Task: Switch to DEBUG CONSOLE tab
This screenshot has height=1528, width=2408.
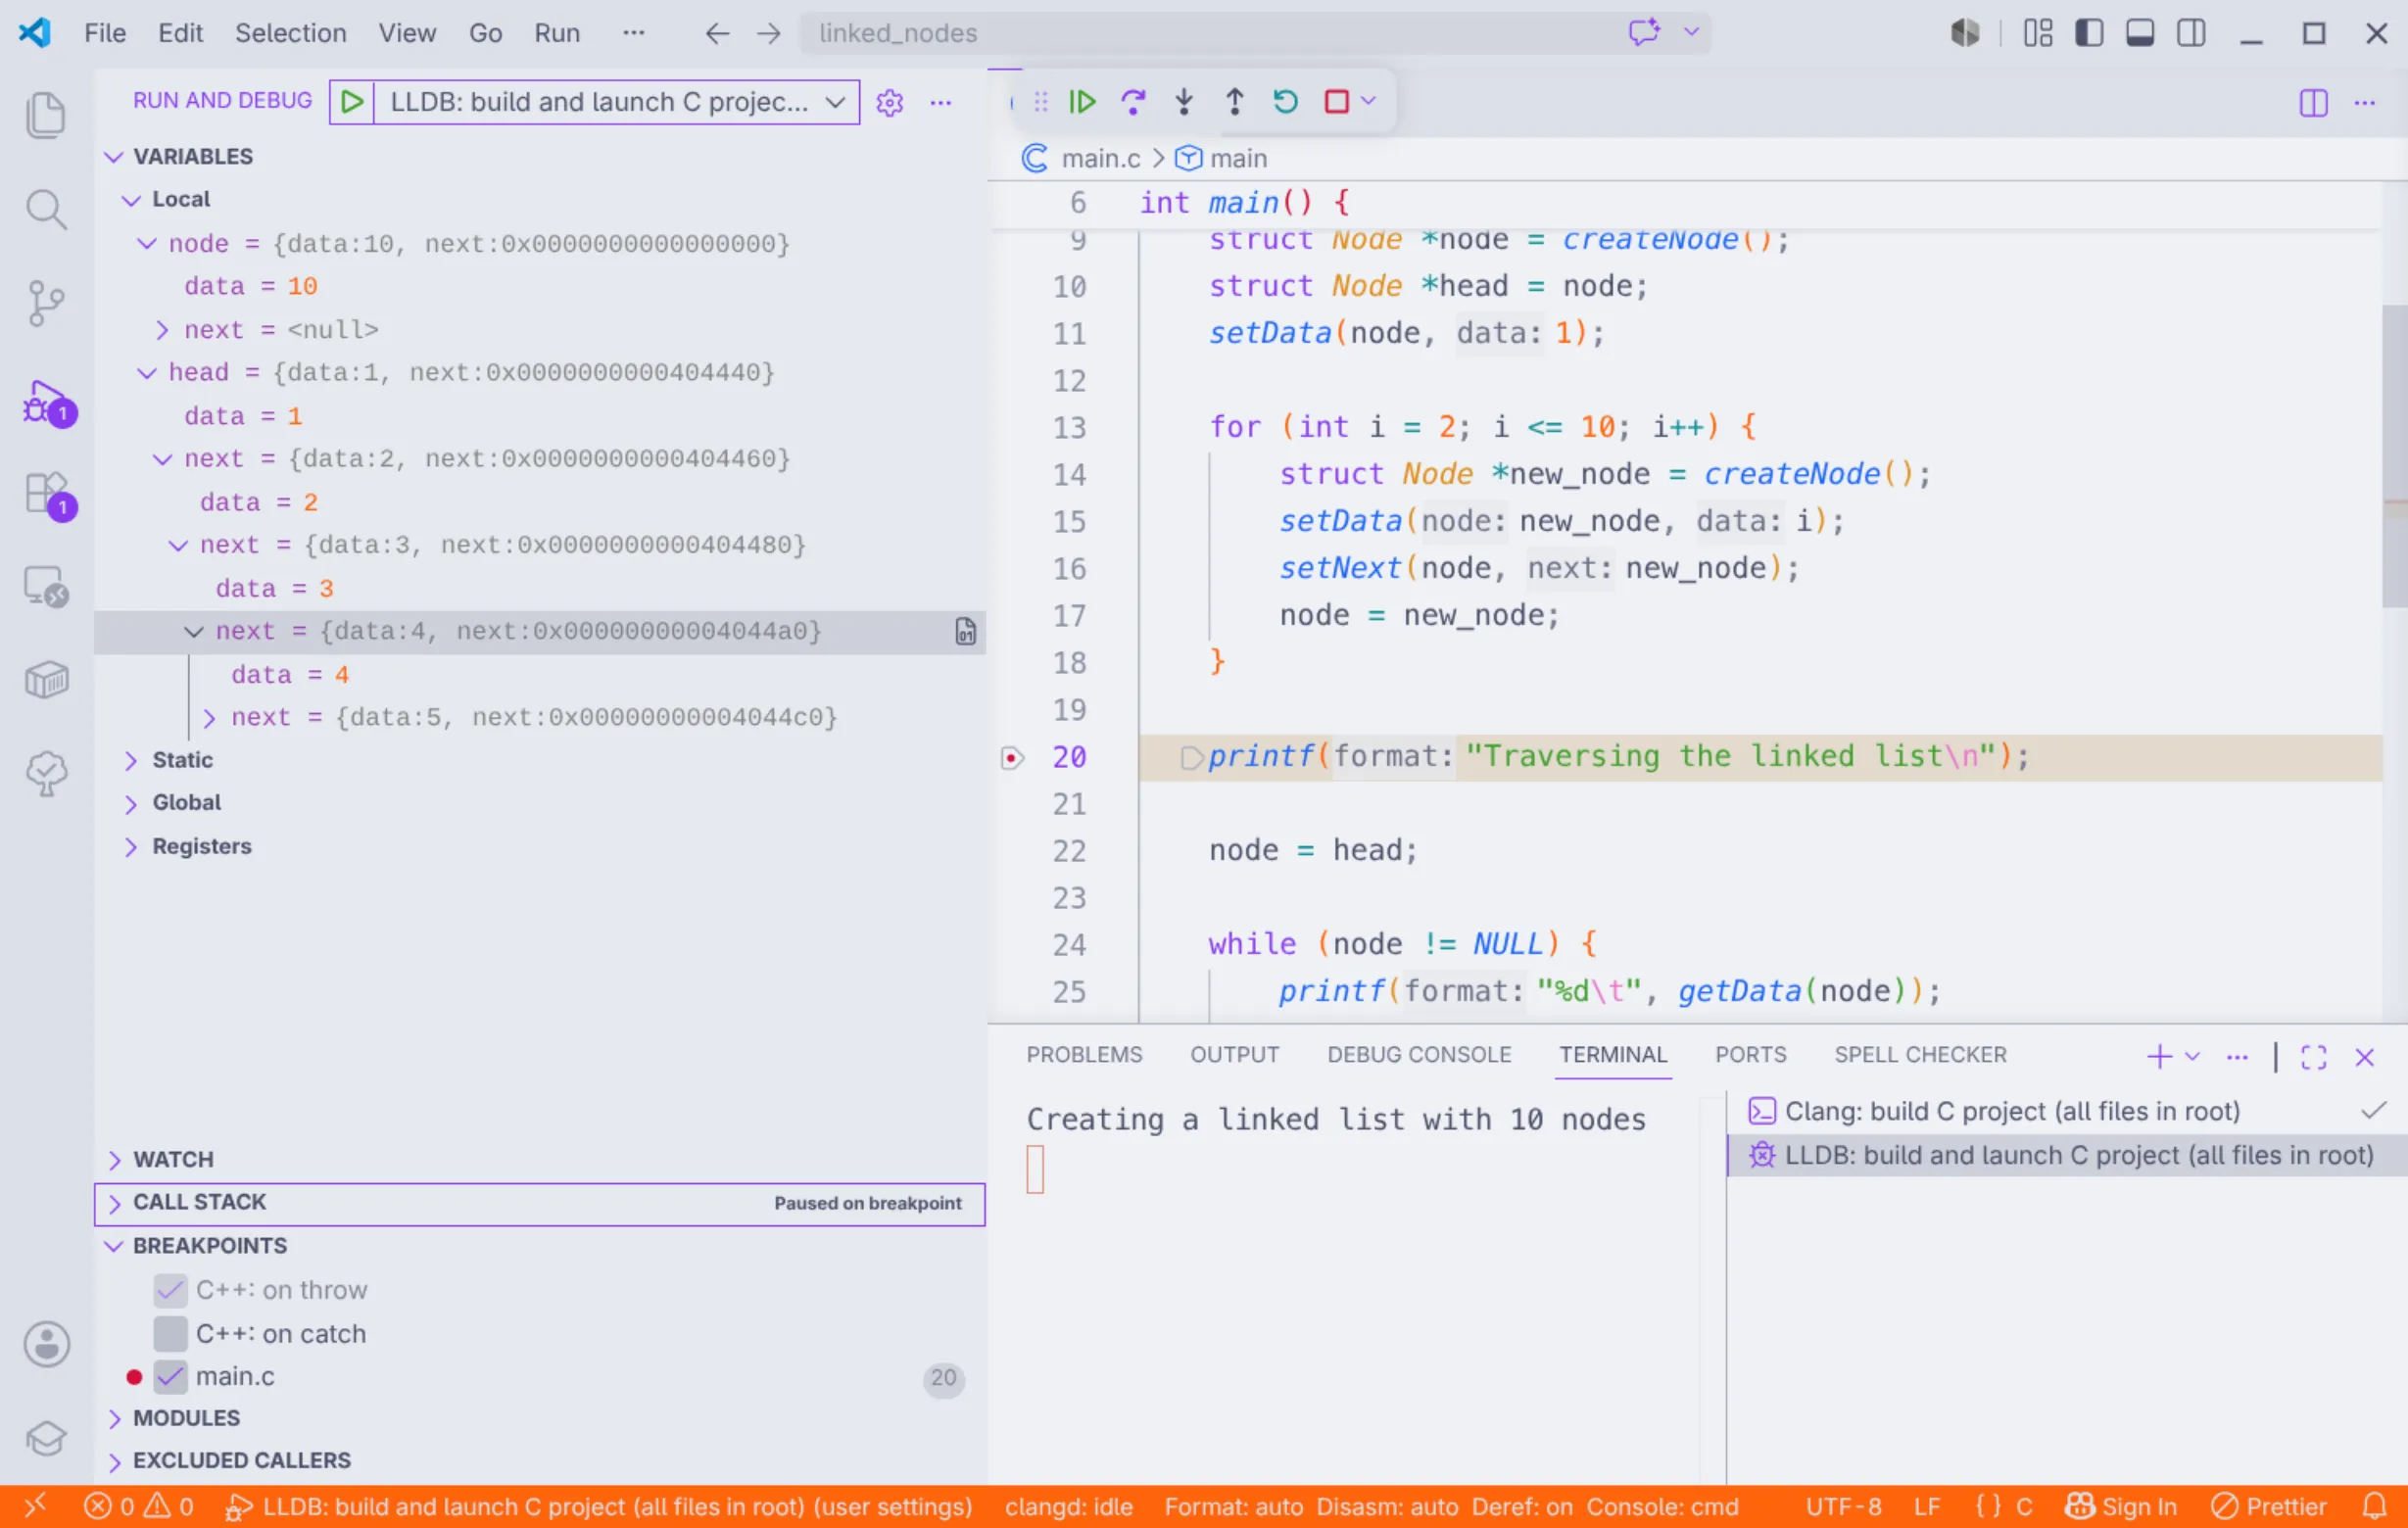Action: pos(1419,1055)
